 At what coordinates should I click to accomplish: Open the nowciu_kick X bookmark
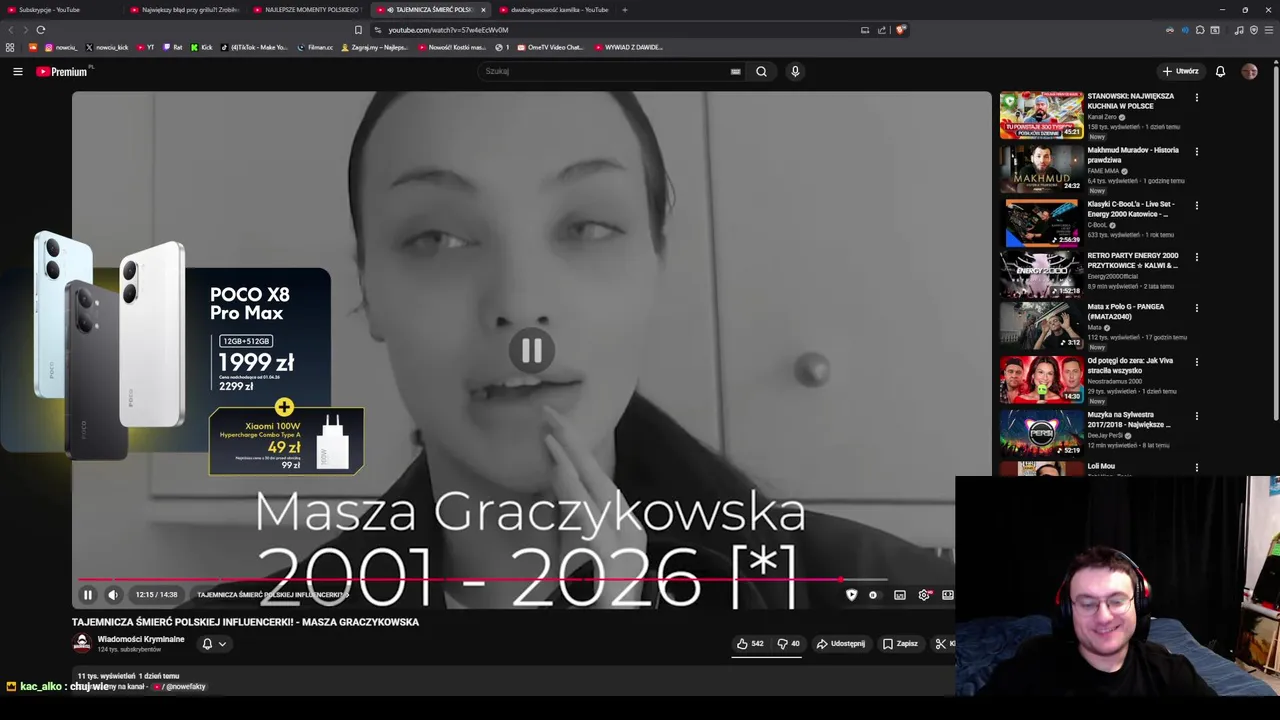pos(107,47)
